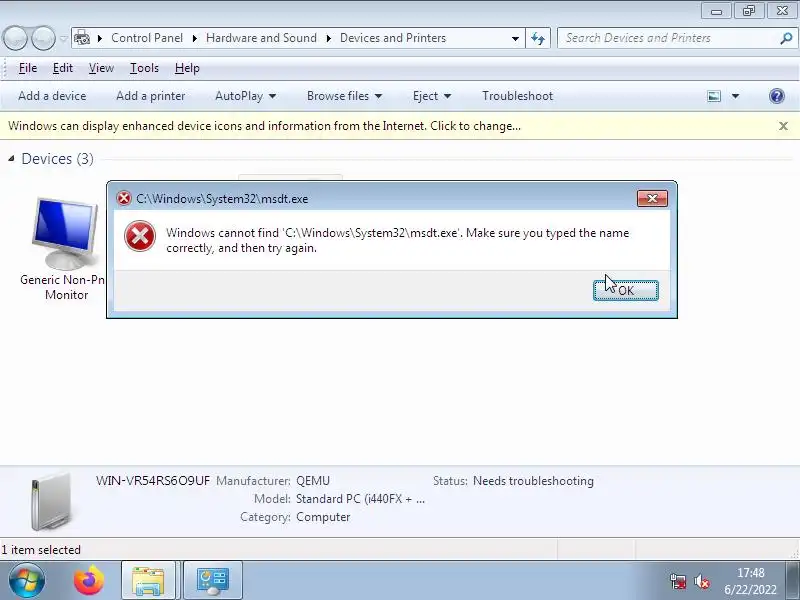The height and width of the screenshot is (600, 800).
Task: Open the View menu
Action: click(x=101, y=68)
